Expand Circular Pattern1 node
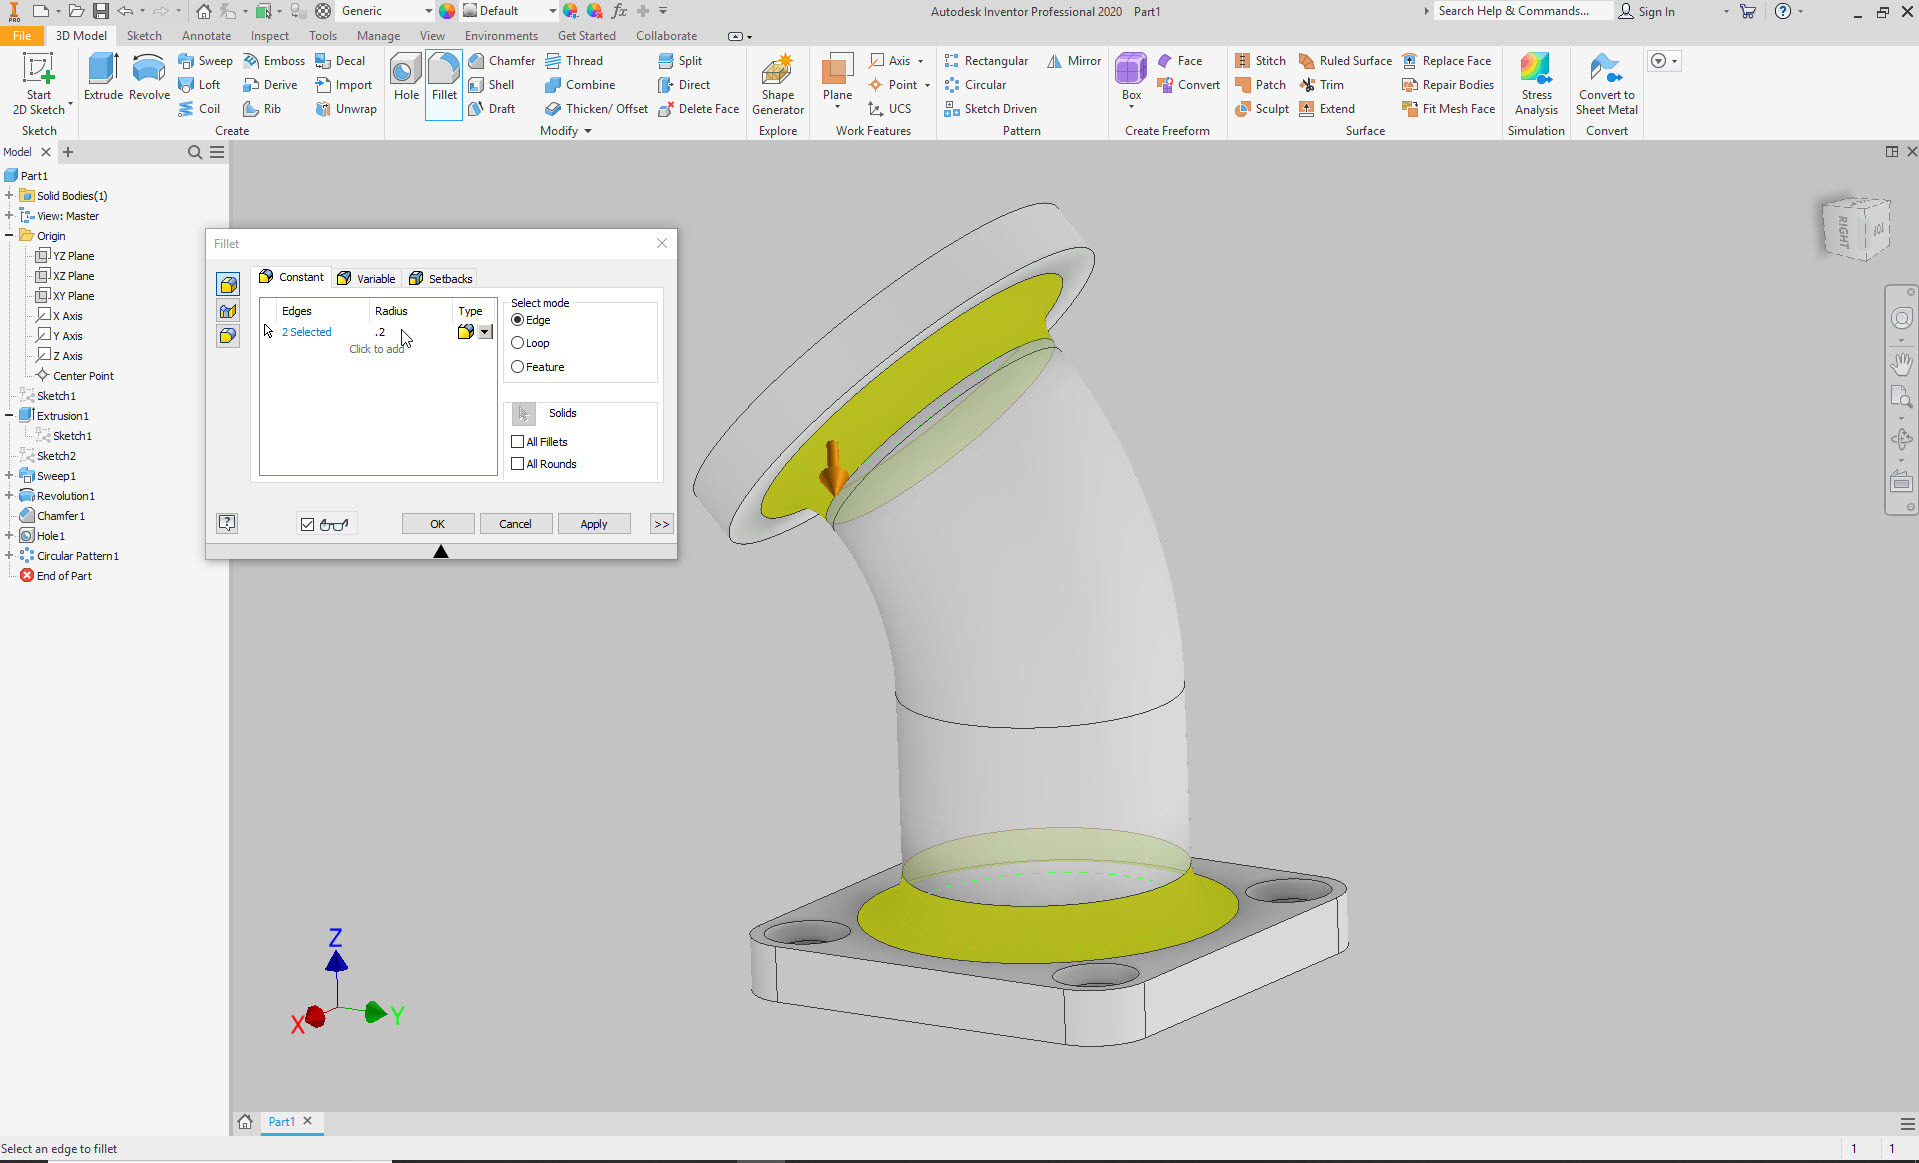This screenshot has height=1163, width=1919. (9, 556)
